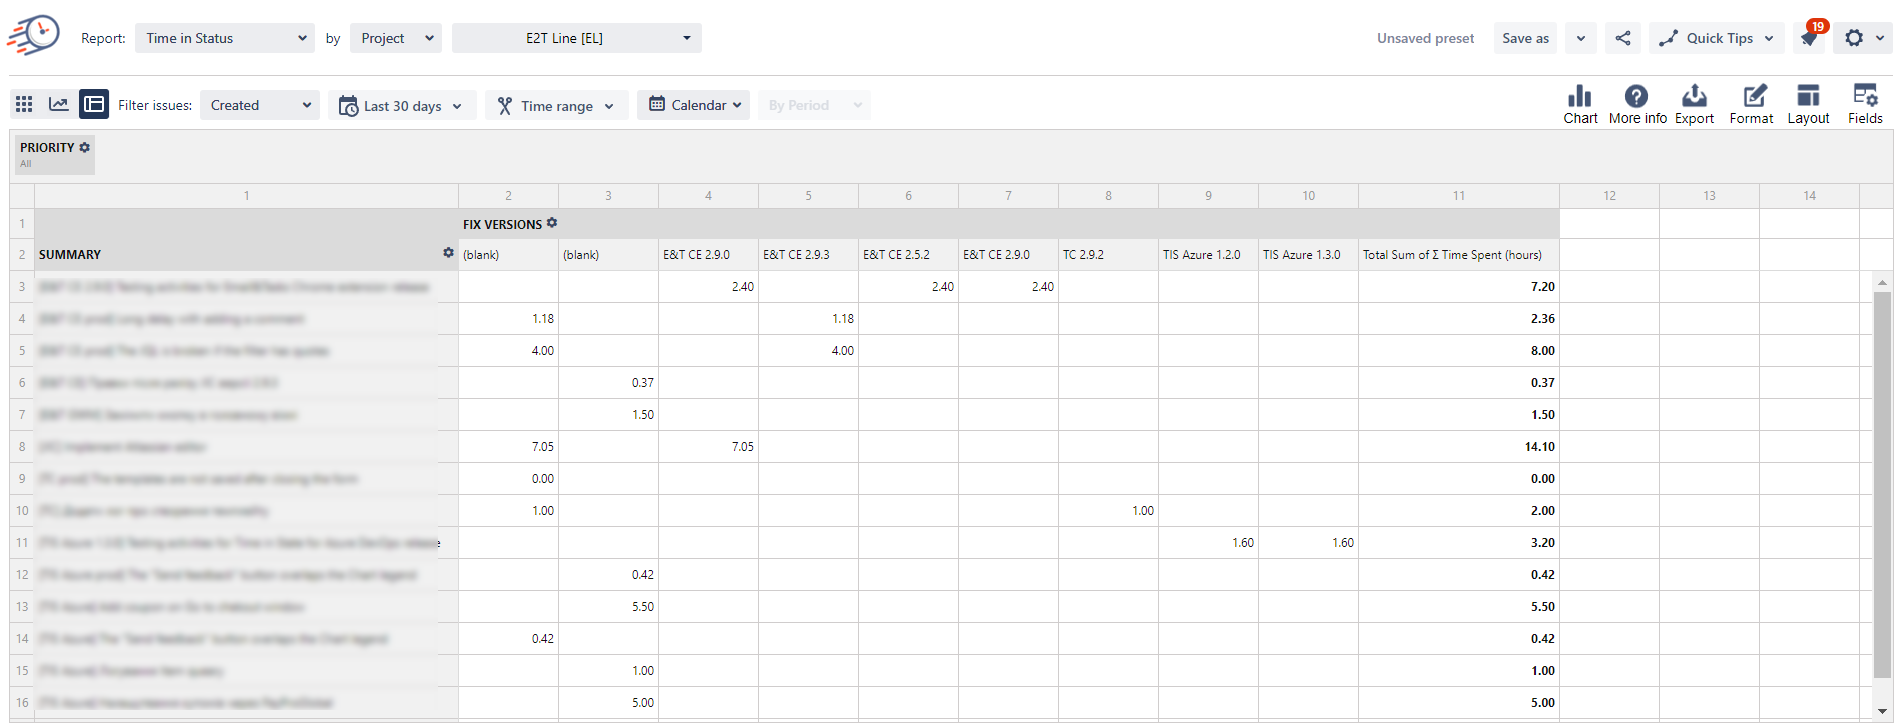Viewport: 1899px width, 725px height.
Task: Click the Total Sum of Σ Time Spent header
Action: (1458, 255)
